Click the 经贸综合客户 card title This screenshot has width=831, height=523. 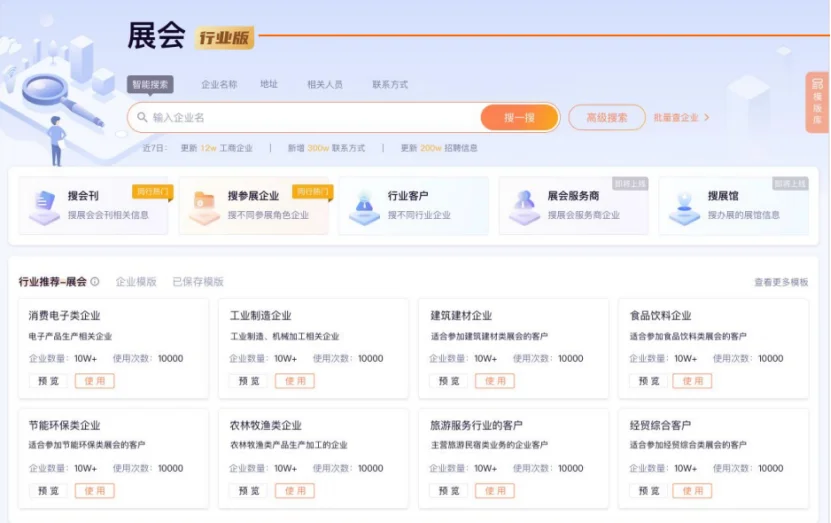point(660,425)
